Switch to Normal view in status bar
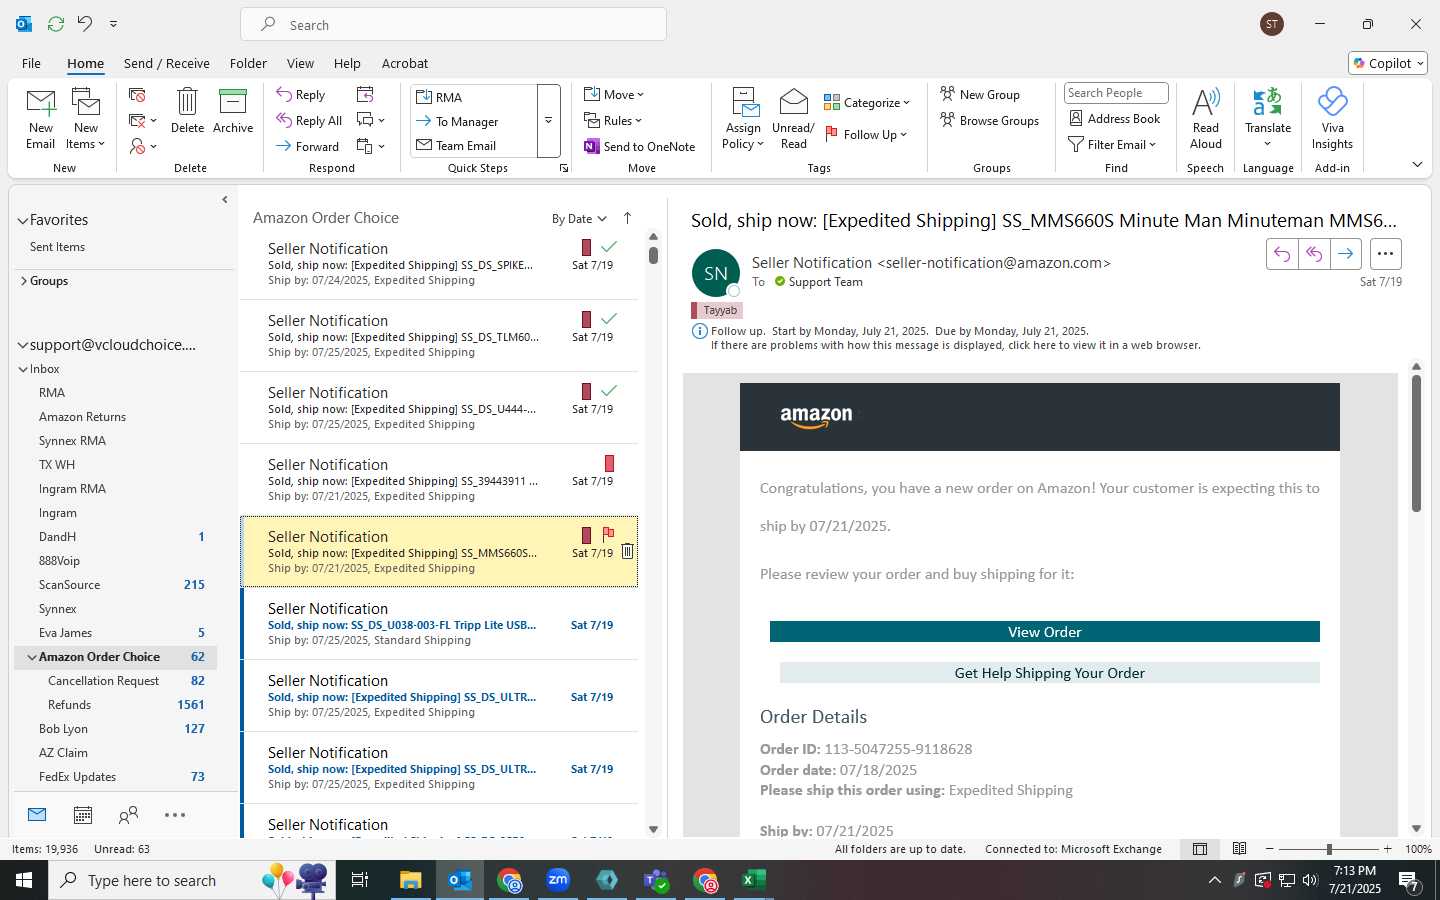 1200,849
